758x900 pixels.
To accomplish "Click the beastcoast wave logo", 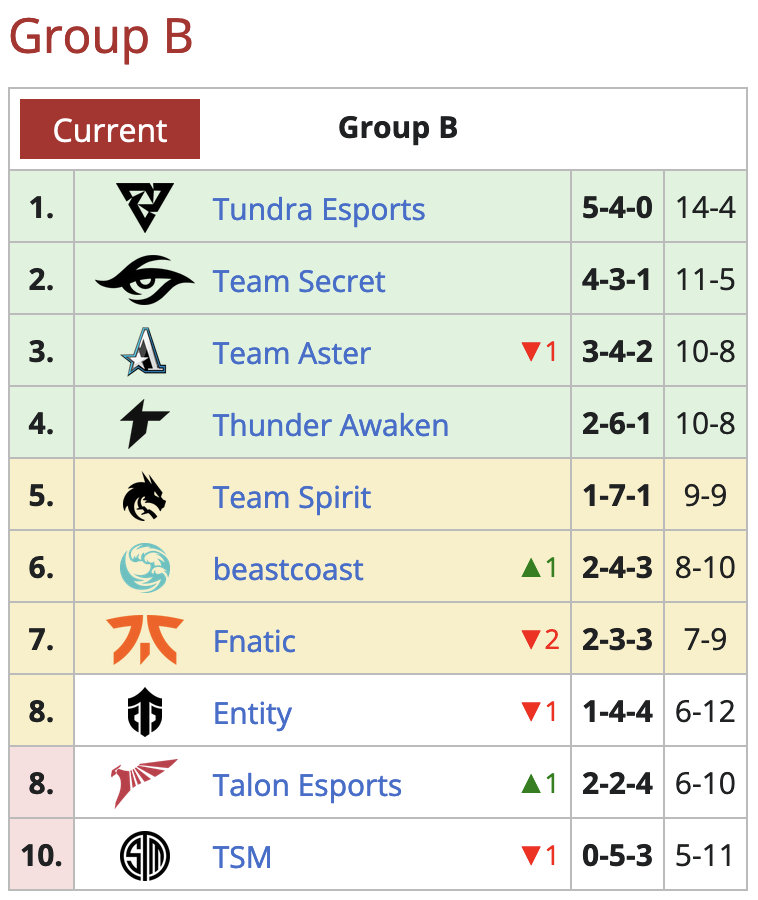I will (x=144, y=569).
